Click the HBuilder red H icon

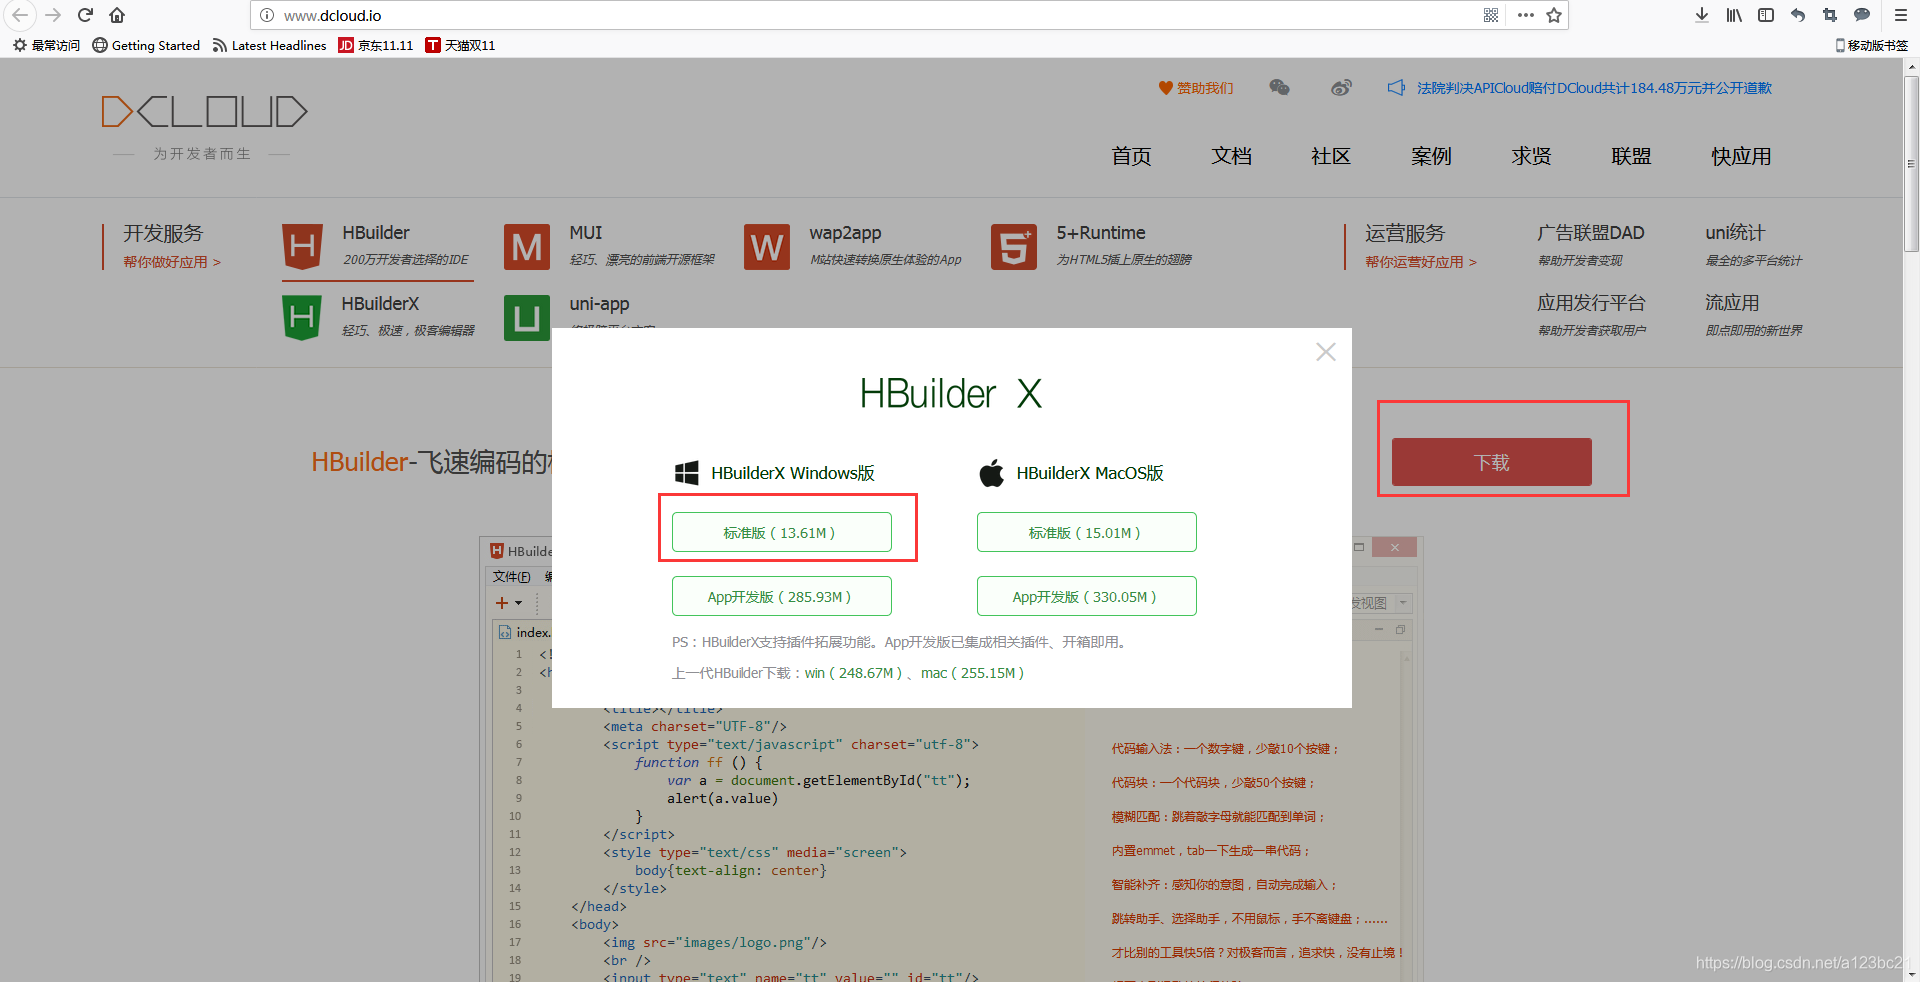(x=302, y=246)
